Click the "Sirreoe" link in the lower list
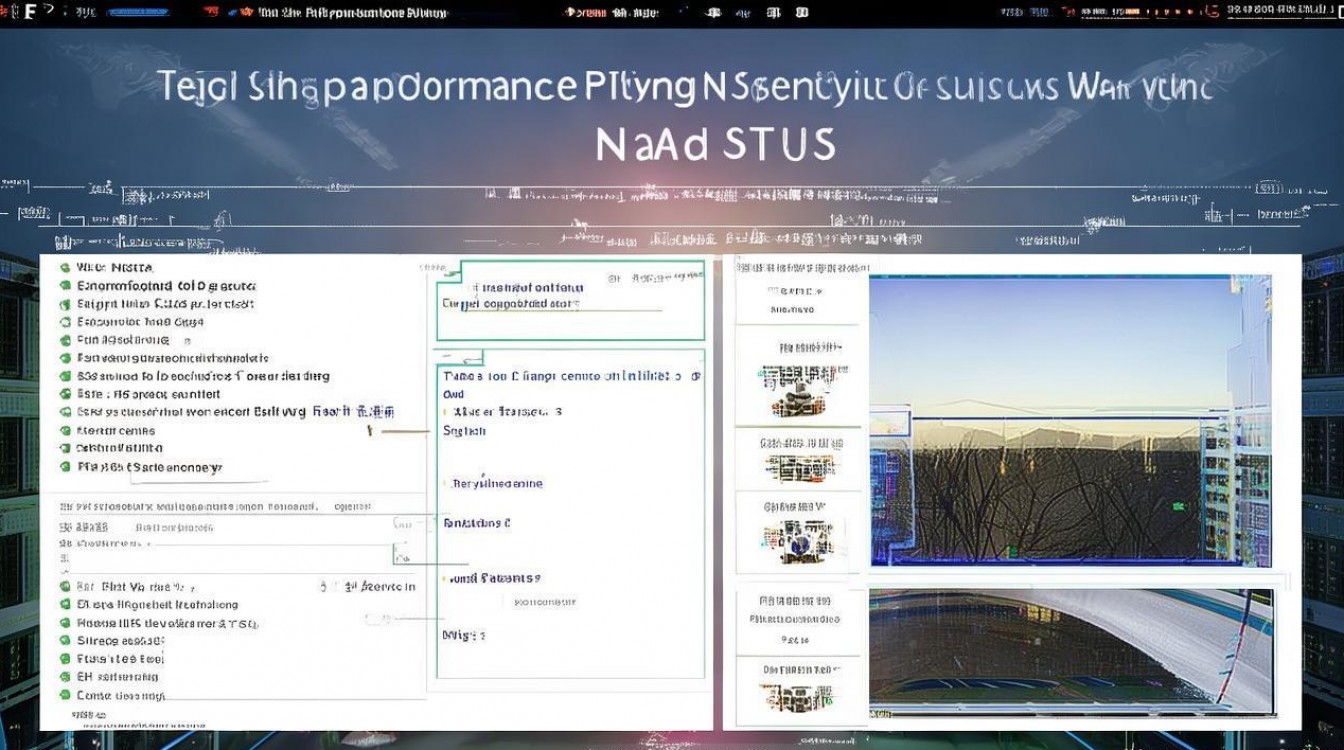 click(120, 641)
